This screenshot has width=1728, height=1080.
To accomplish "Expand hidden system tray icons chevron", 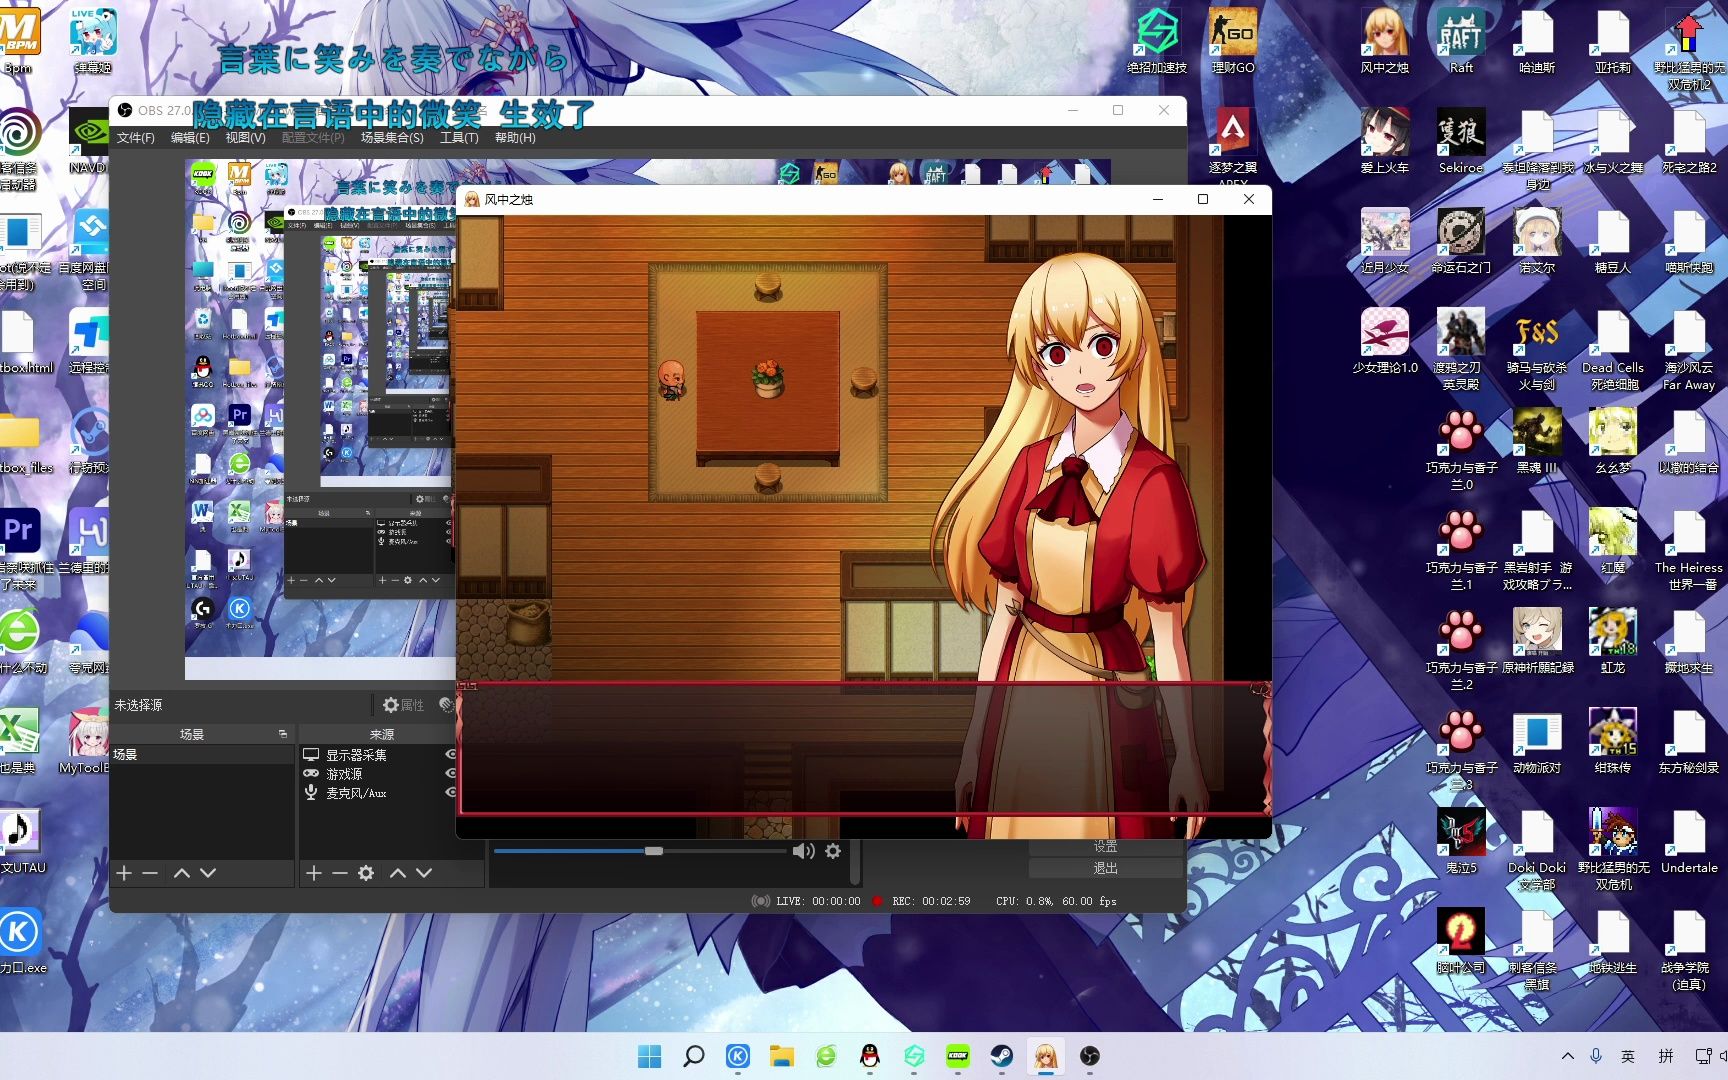I will tap(1567, 1056).
